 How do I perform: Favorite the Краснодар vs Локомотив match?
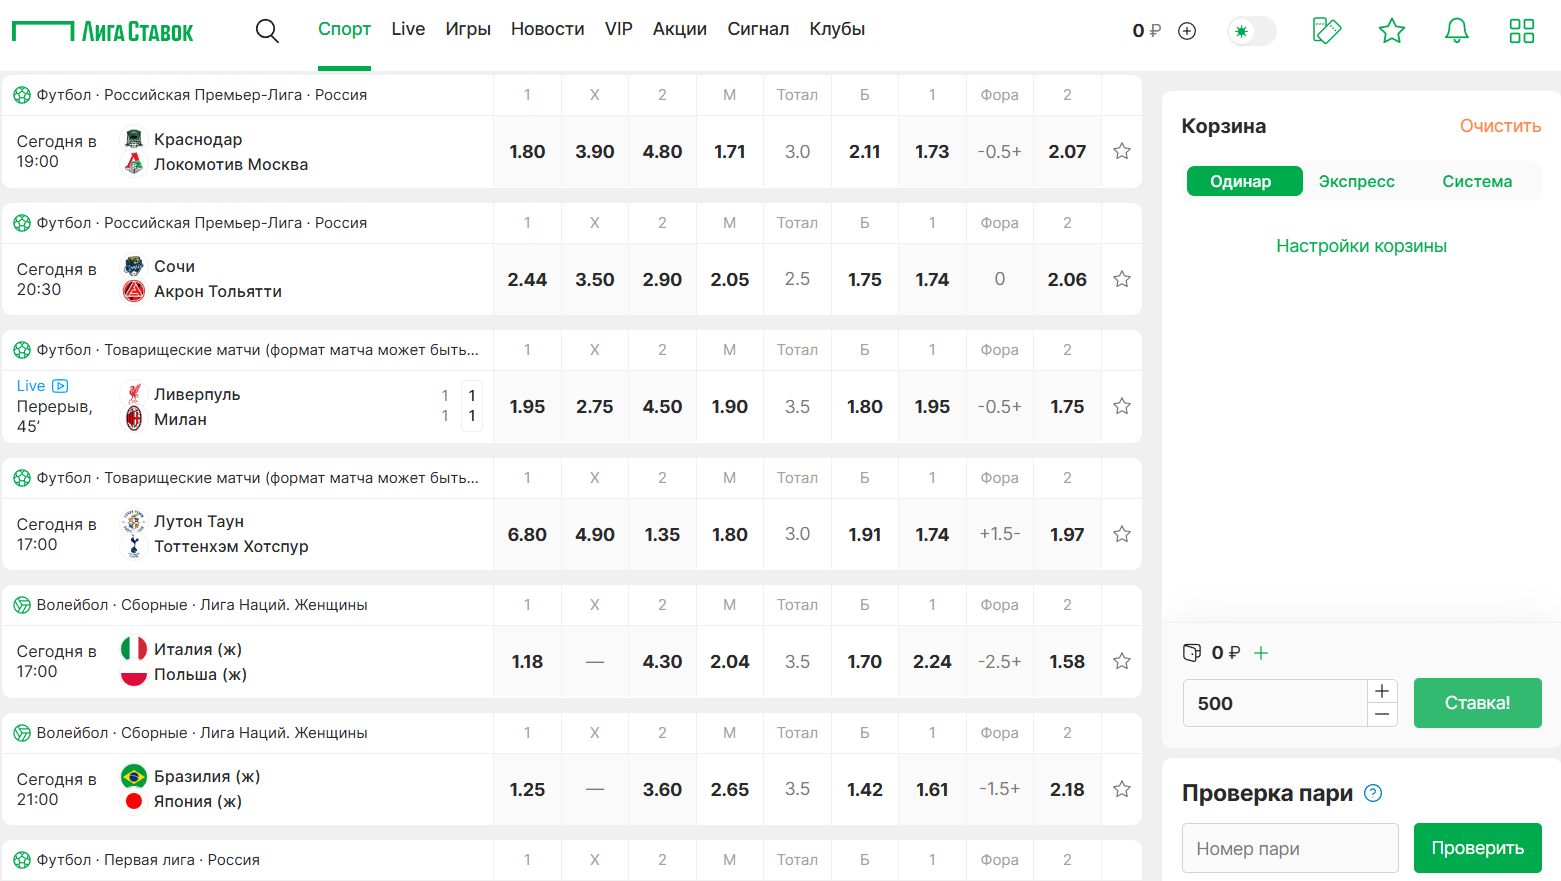pyautogui.click(x=1122, y=151)
